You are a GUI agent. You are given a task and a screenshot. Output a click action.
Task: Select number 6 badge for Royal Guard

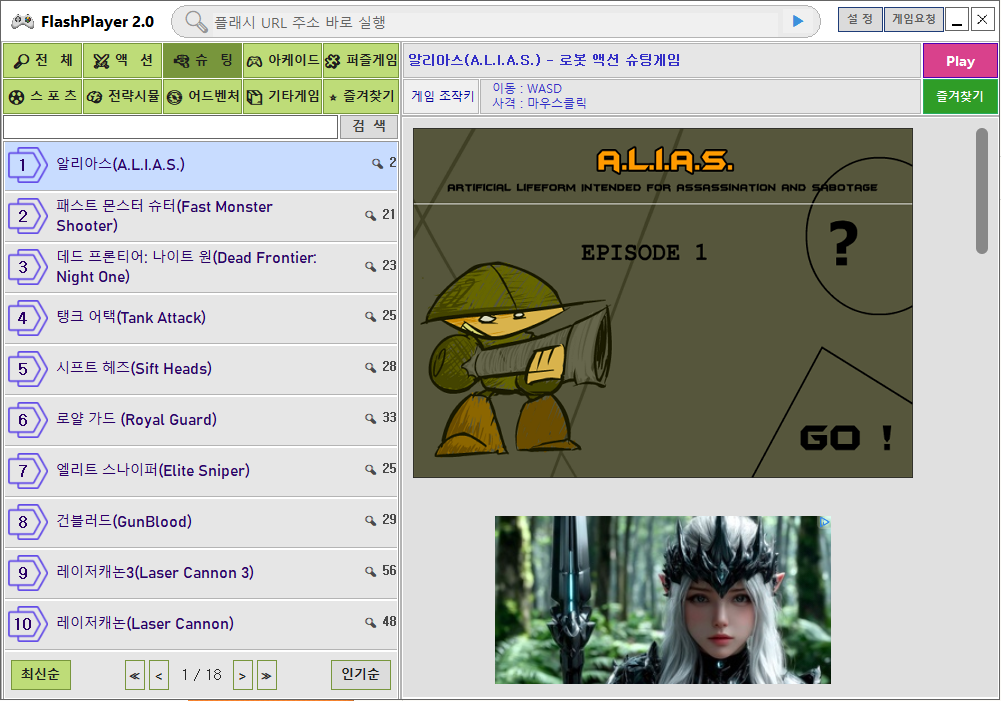coord(27,420)
